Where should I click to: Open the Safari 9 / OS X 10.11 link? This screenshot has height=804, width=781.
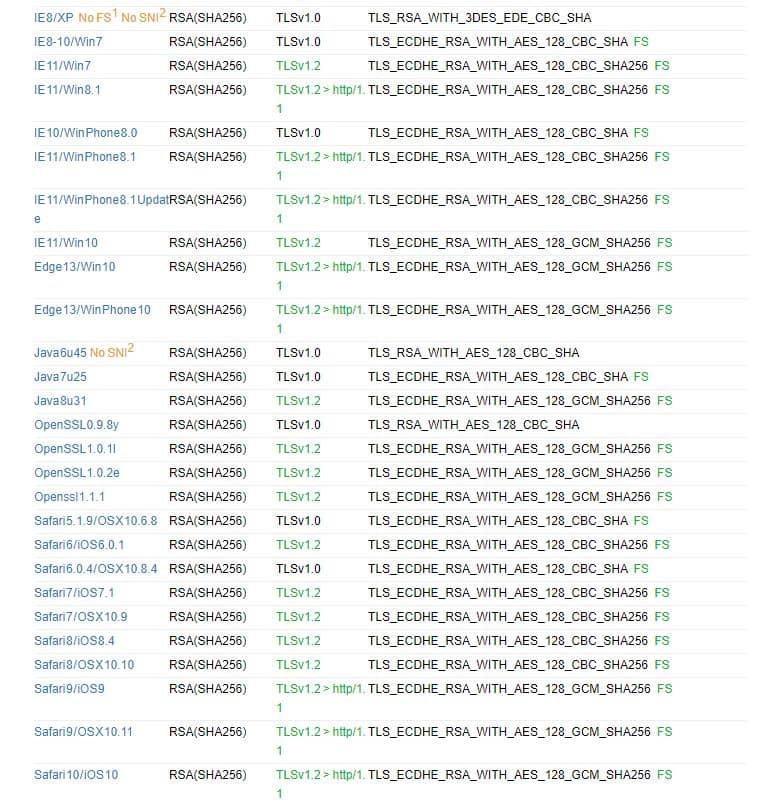[83, 732]
